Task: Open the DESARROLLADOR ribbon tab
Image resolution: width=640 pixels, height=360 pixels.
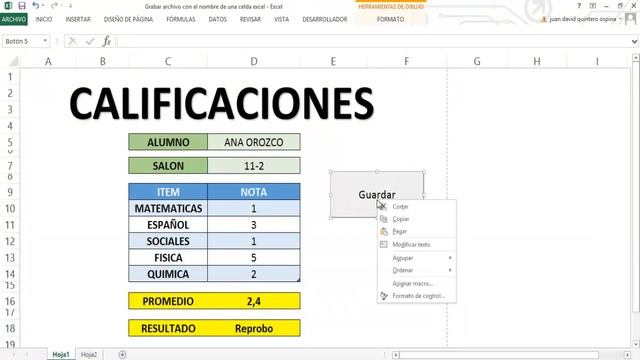Action: [325, 19]
